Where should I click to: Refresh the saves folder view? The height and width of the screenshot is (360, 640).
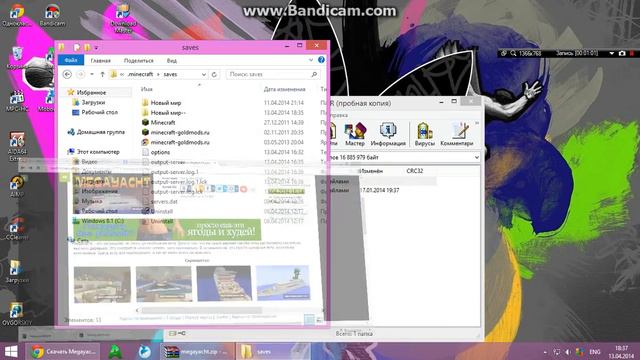pyautogui.click(x=214, y=74)
